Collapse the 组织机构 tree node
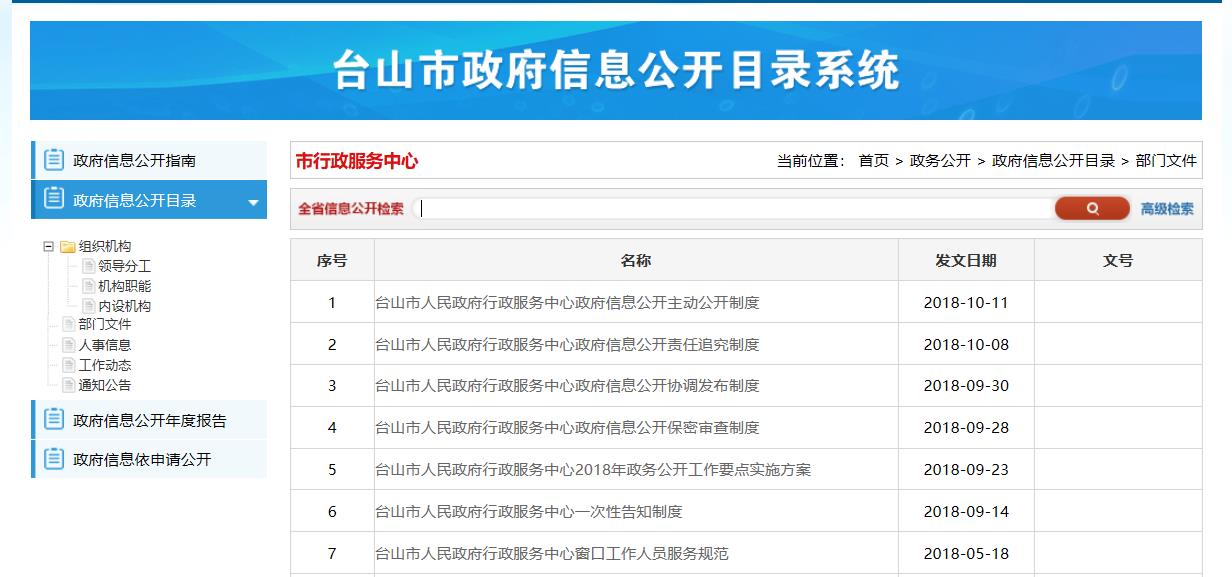This screenshot has width=1232, height=577. [x=48, y=246]
